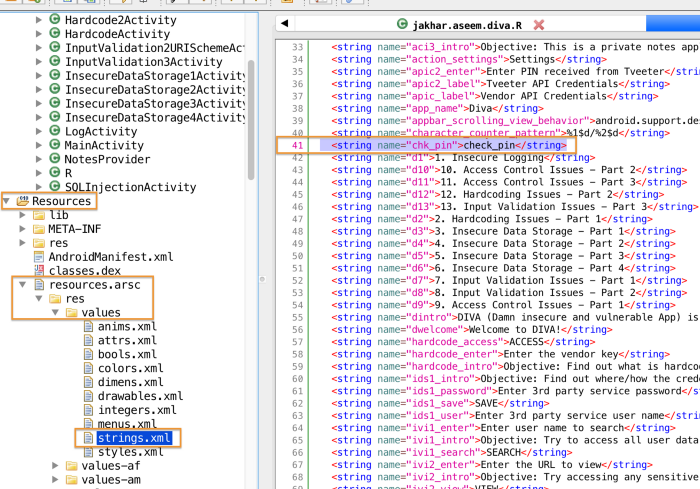Click the Resources folder icon

(22, 201)
